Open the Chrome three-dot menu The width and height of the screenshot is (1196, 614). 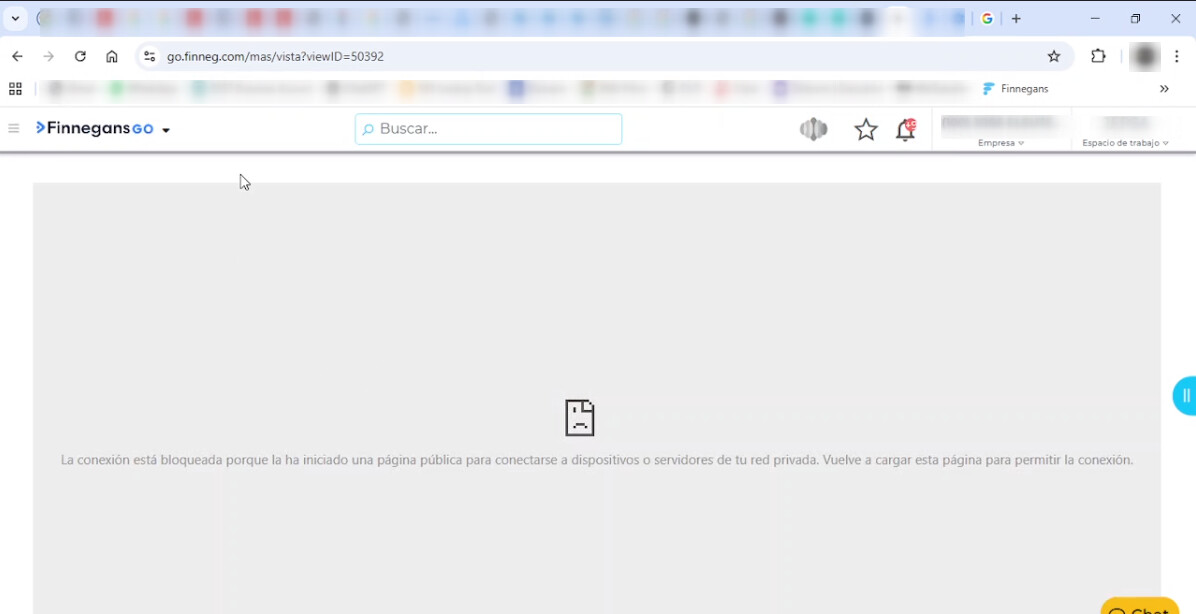point(1177,57)
